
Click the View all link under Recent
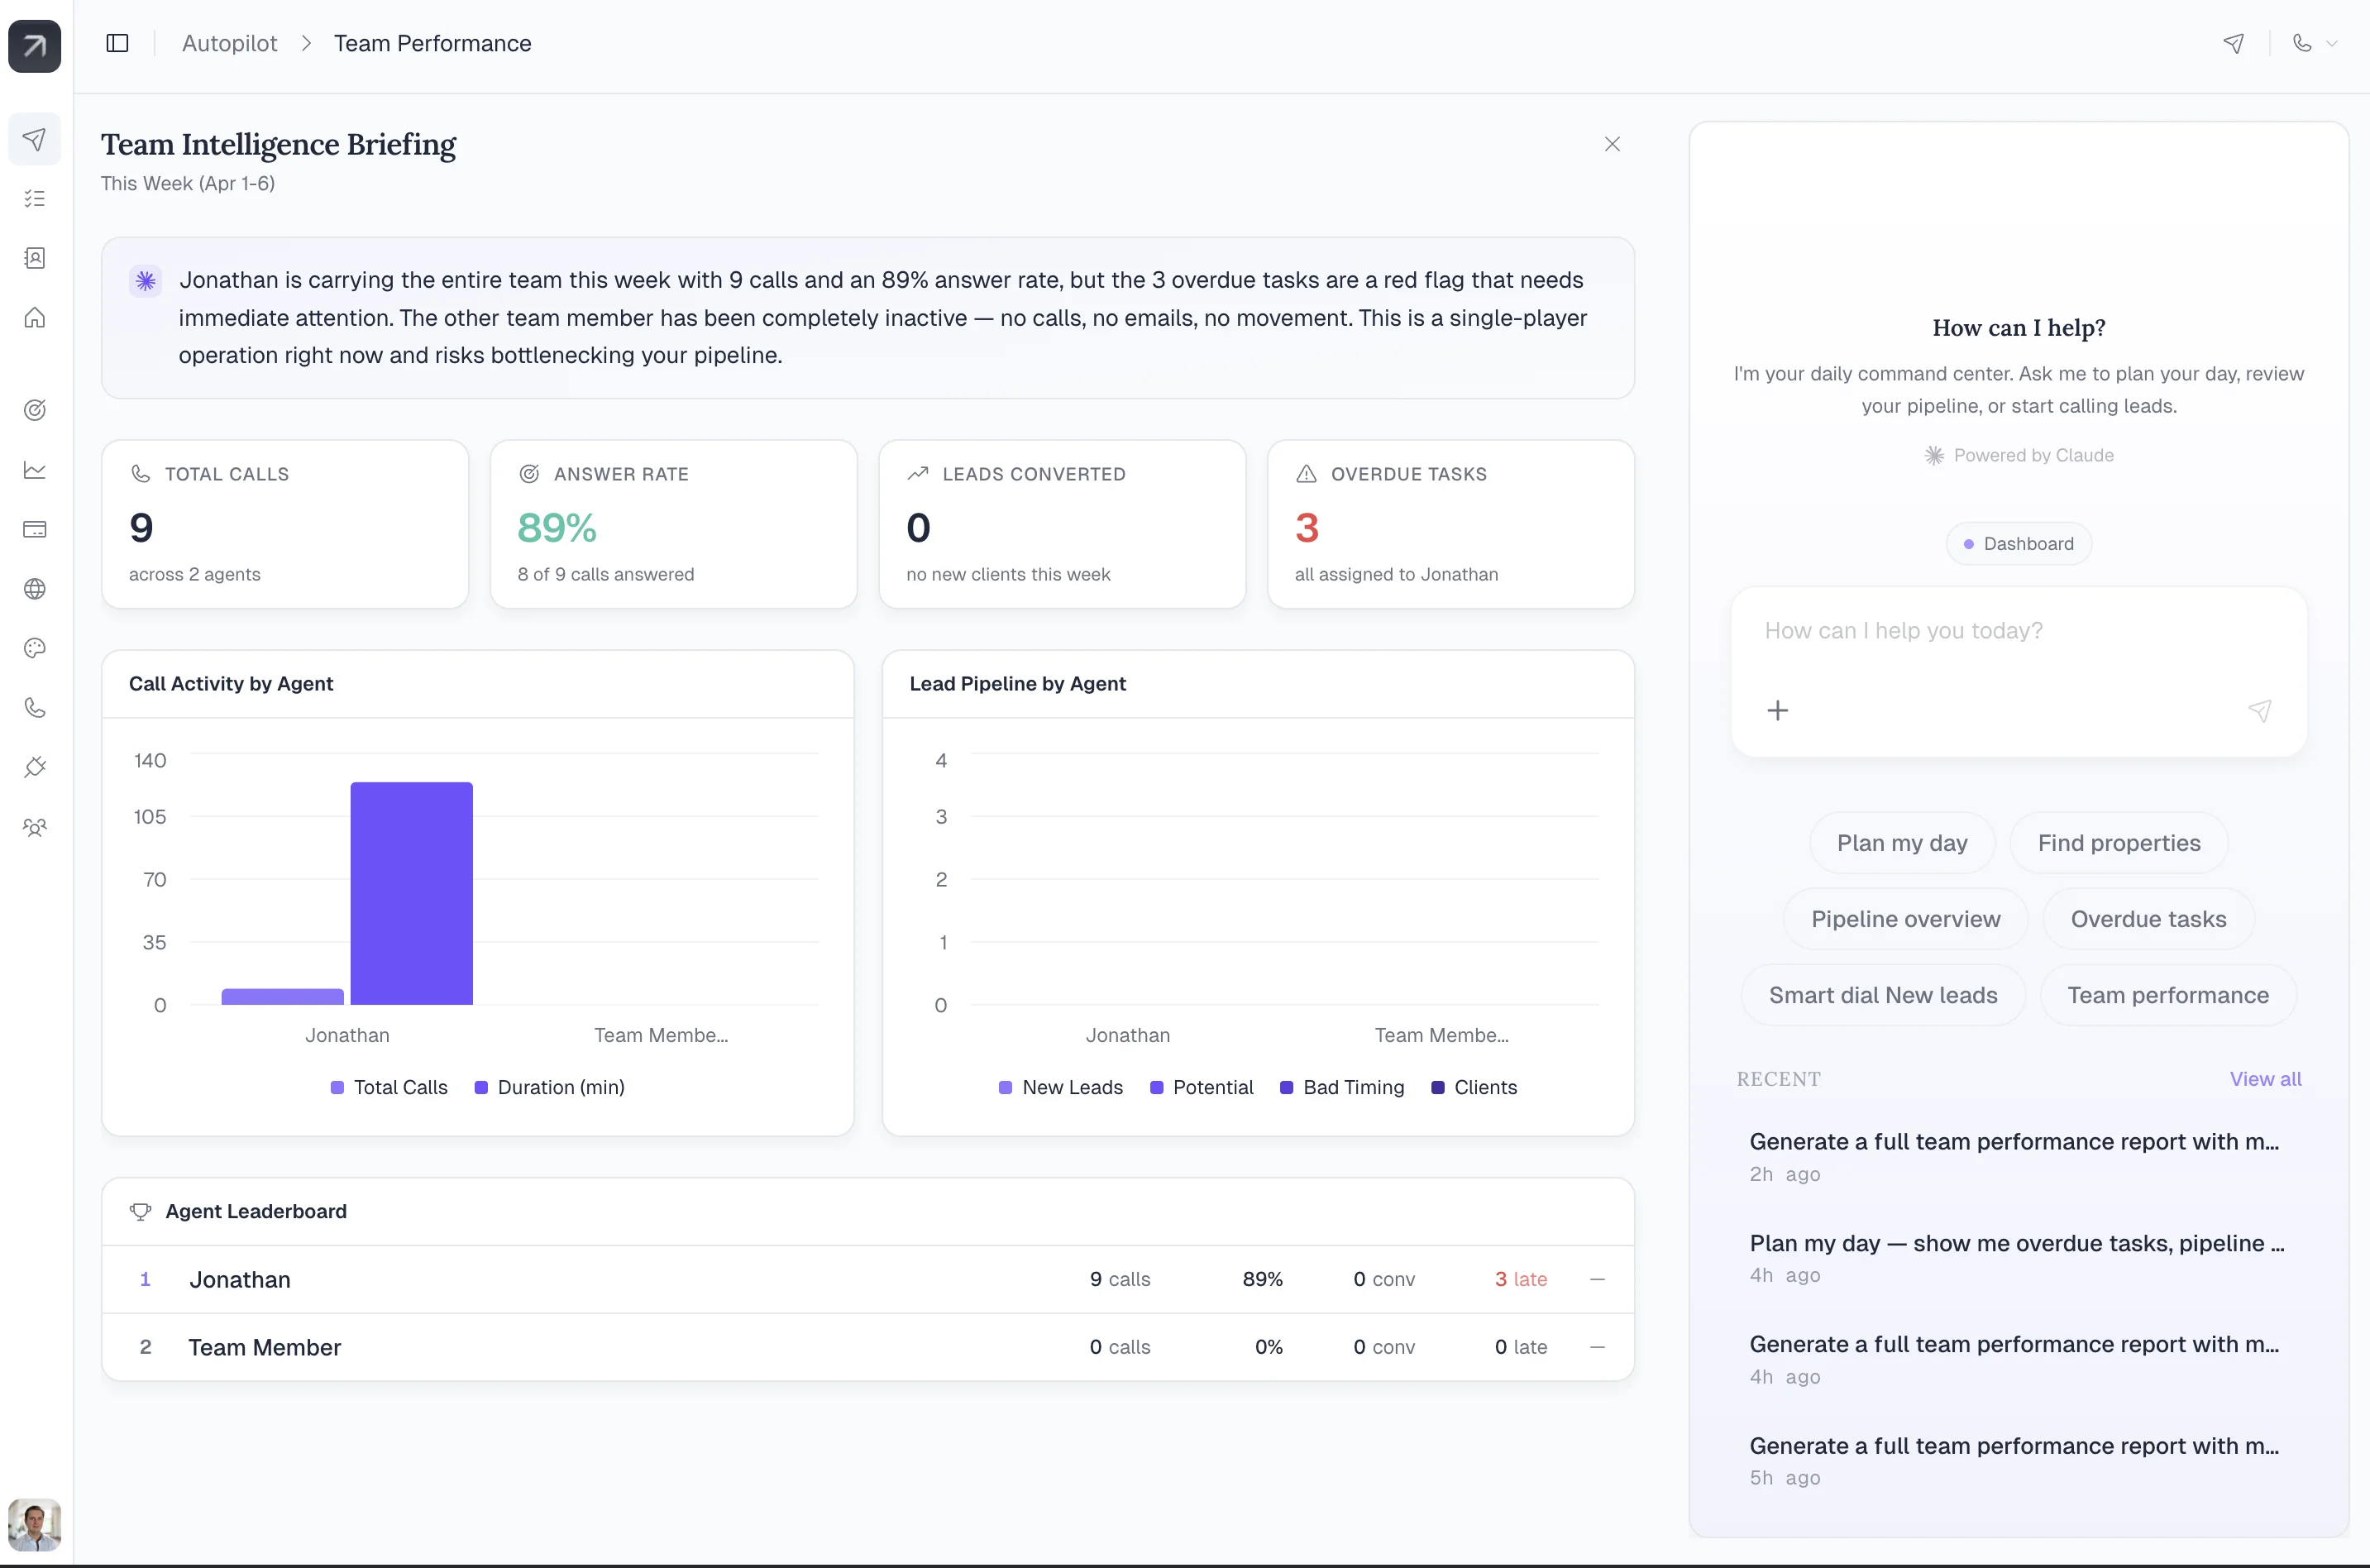(x=2266, y=1079)
